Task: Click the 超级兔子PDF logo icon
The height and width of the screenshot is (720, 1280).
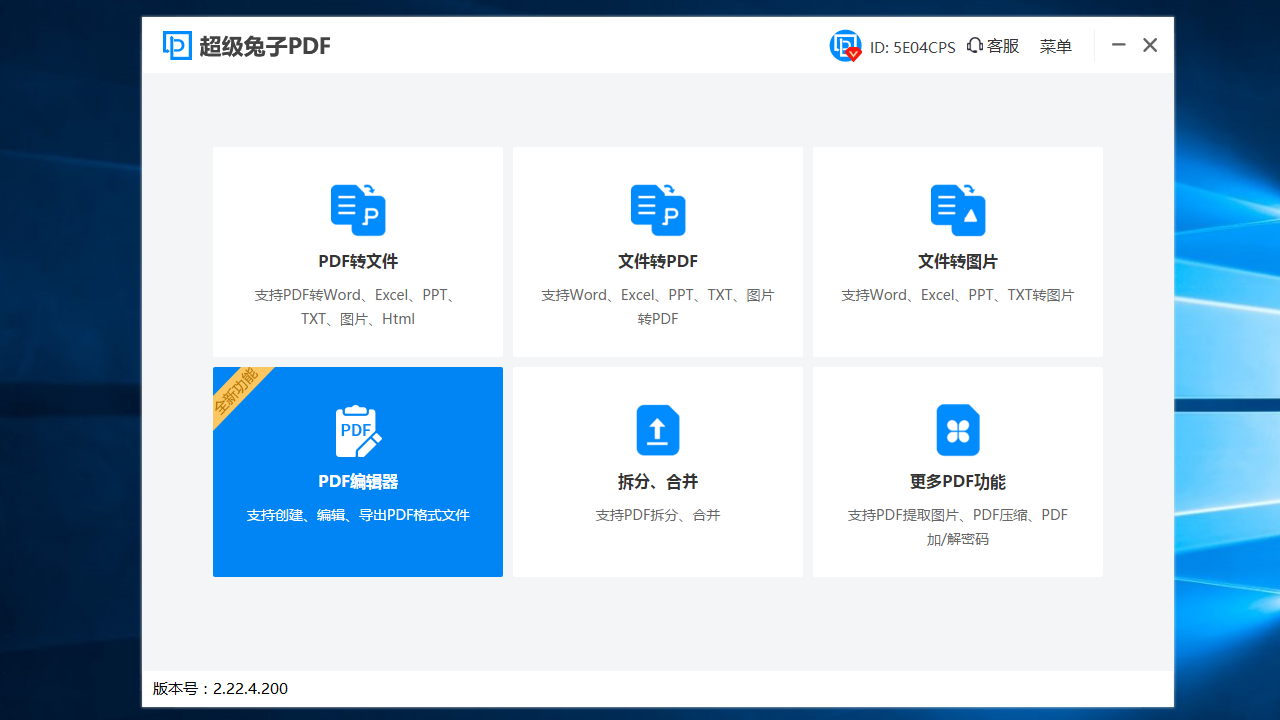Action: tap(177, 45)
